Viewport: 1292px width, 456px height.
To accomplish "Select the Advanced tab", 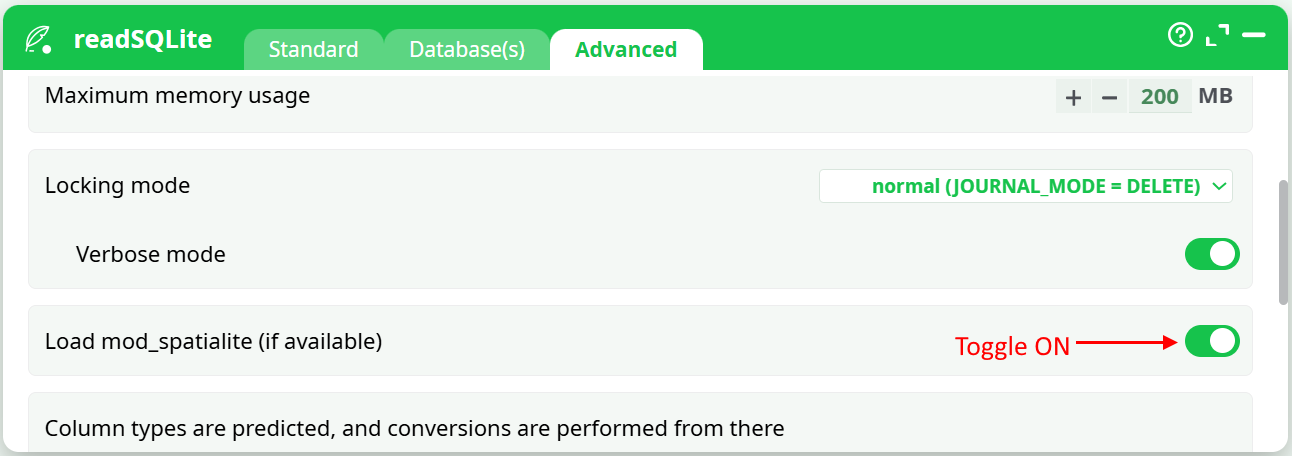I will pos(626,49).
